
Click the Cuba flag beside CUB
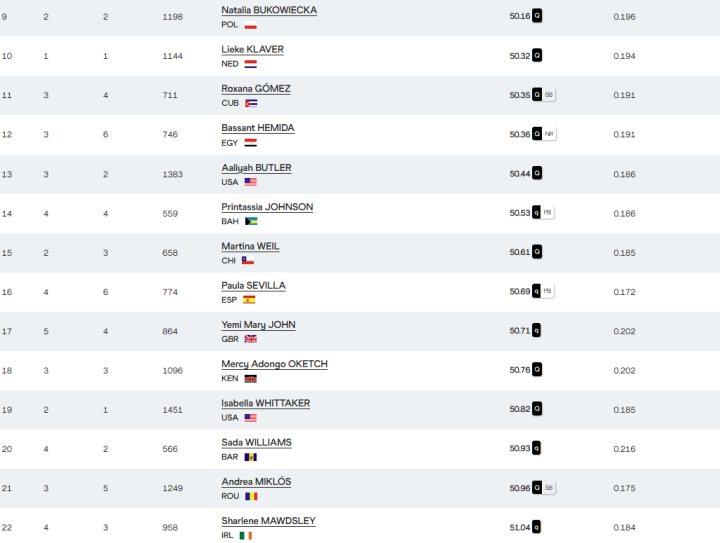click(251, 103)
